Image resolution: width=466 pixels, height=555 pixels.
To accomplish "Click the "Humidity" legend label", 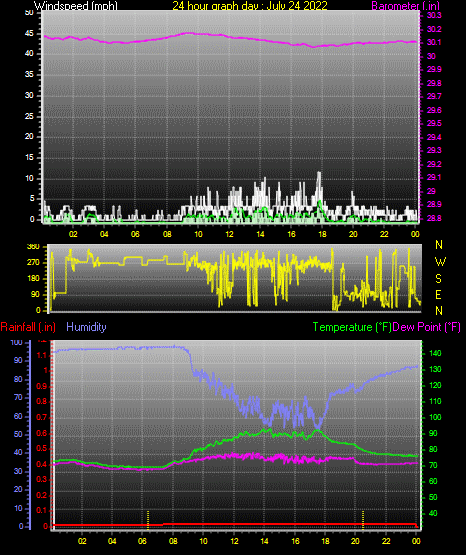I will pyautogui.click(x=86, y=327).
